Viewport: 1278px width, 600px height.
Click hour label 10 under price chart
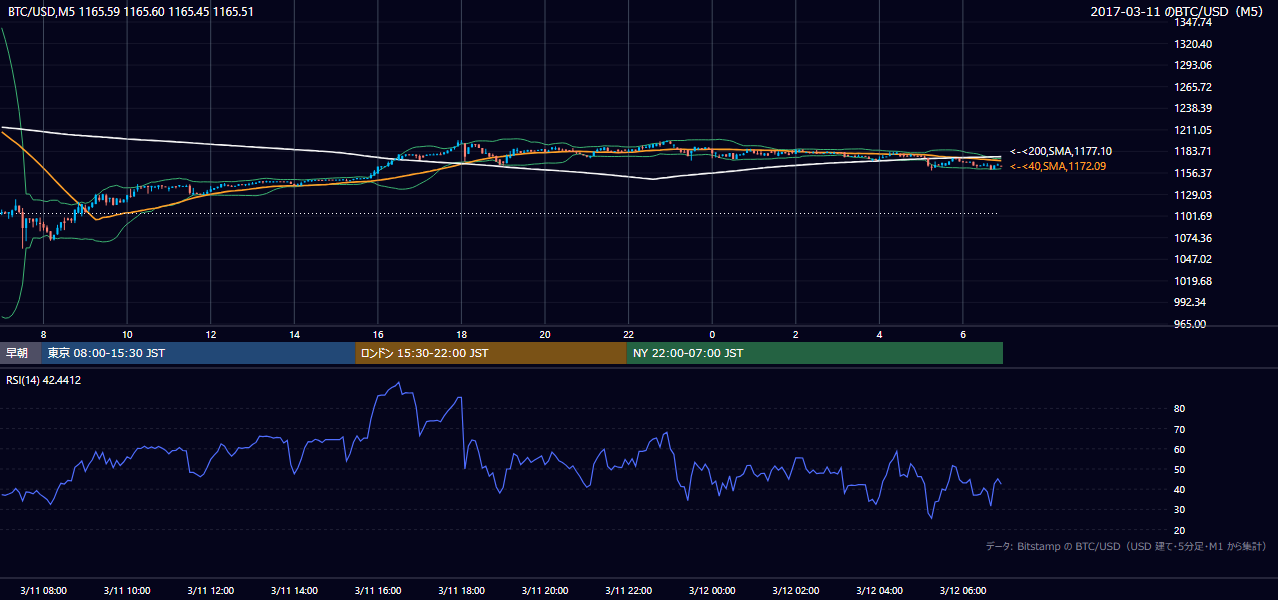pyautogui.click(x=127, y=334)
